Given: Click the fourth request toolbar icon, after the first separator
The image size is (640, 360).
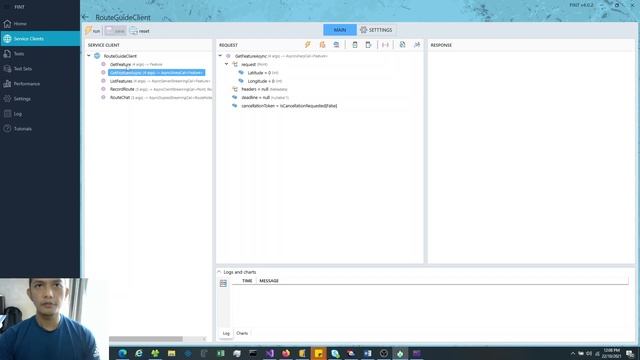Looking at the screenshot, I should coord(355,44).
